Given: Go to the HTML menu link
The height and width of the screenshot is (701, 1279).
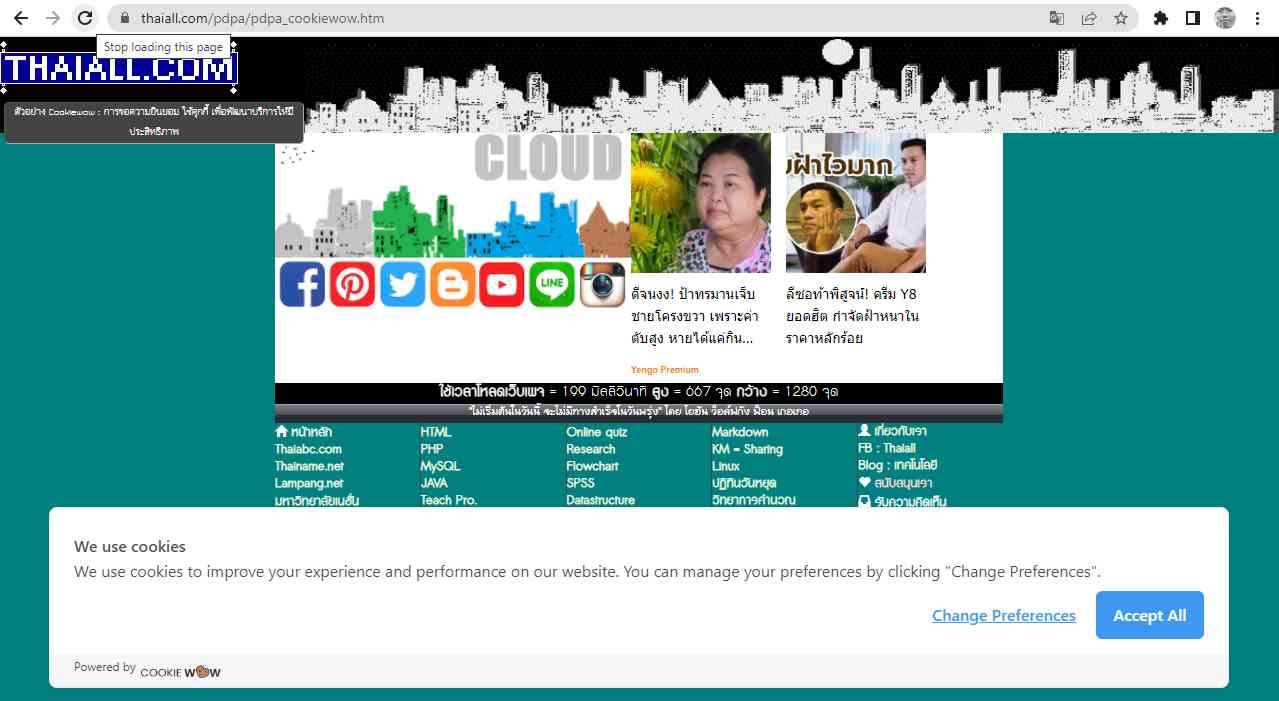Looking at the screenshot, I should (x=436, y=432).
